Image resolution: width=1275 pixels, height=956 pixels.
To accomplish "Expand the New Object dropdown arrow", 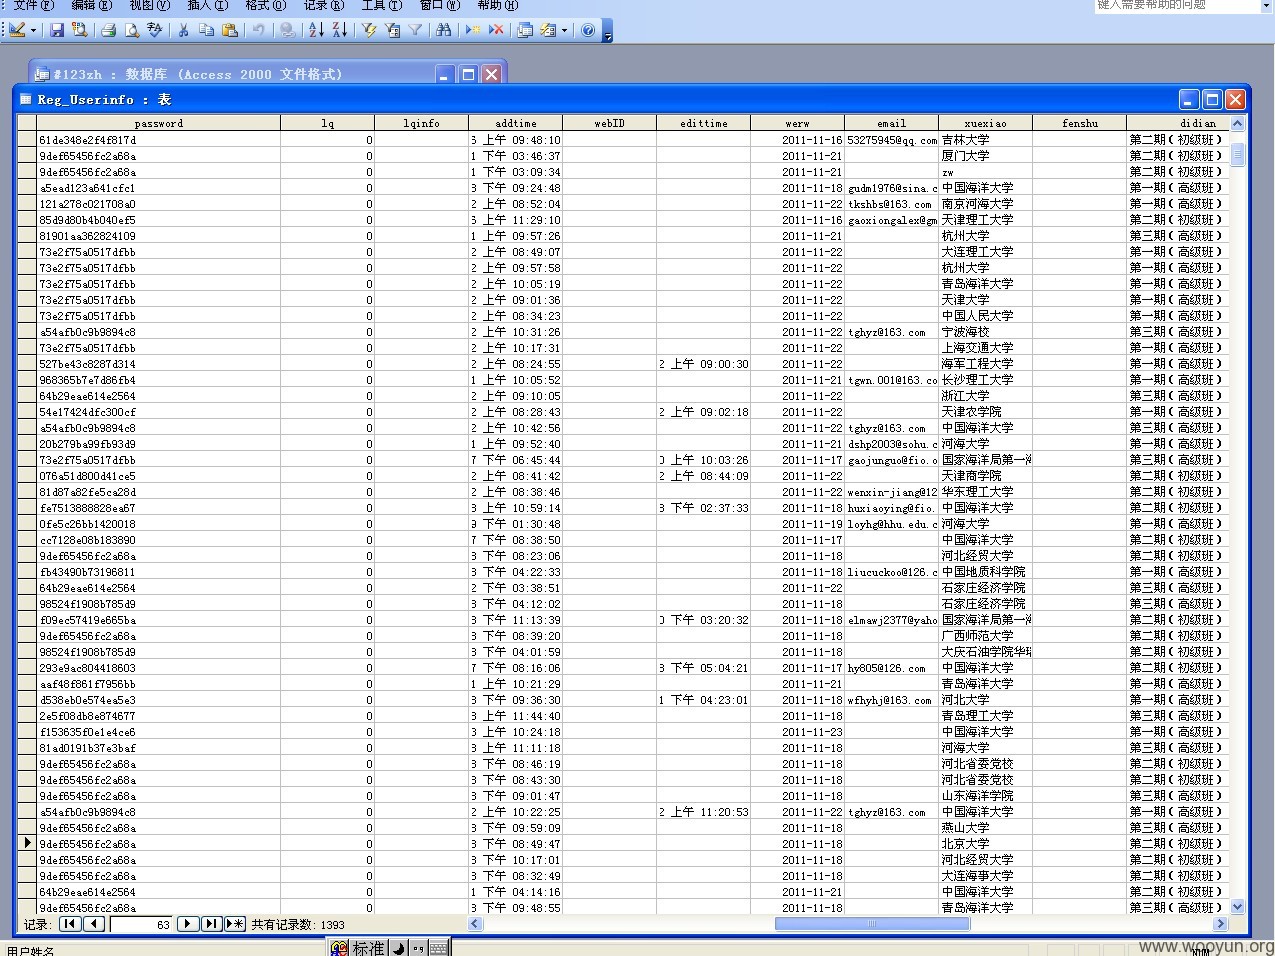I will 565,30.
